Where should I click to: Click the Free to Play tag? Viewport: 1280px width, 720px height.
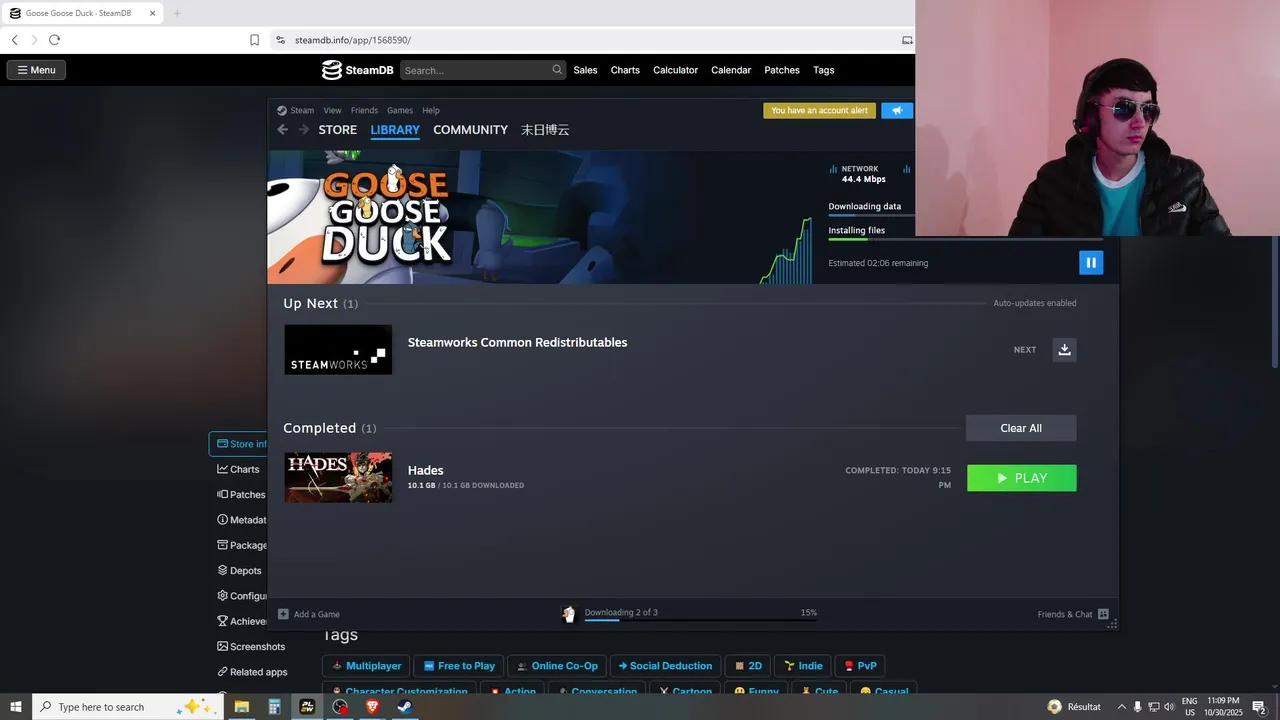[x=458, y=666]
